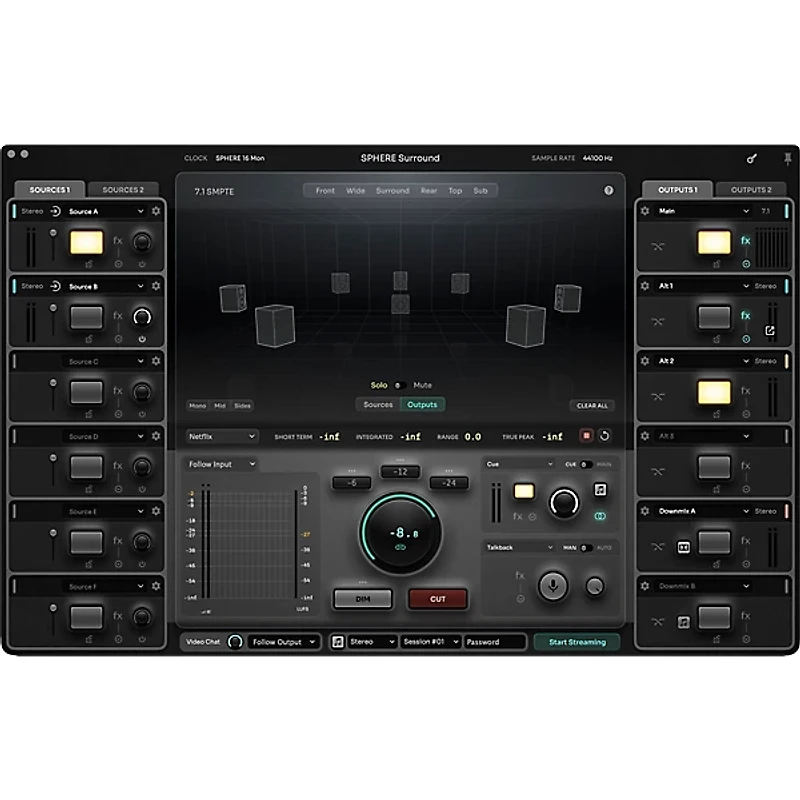Expand the Source B selection dropdown
800x800 pixels.
[x=141, y=287]
